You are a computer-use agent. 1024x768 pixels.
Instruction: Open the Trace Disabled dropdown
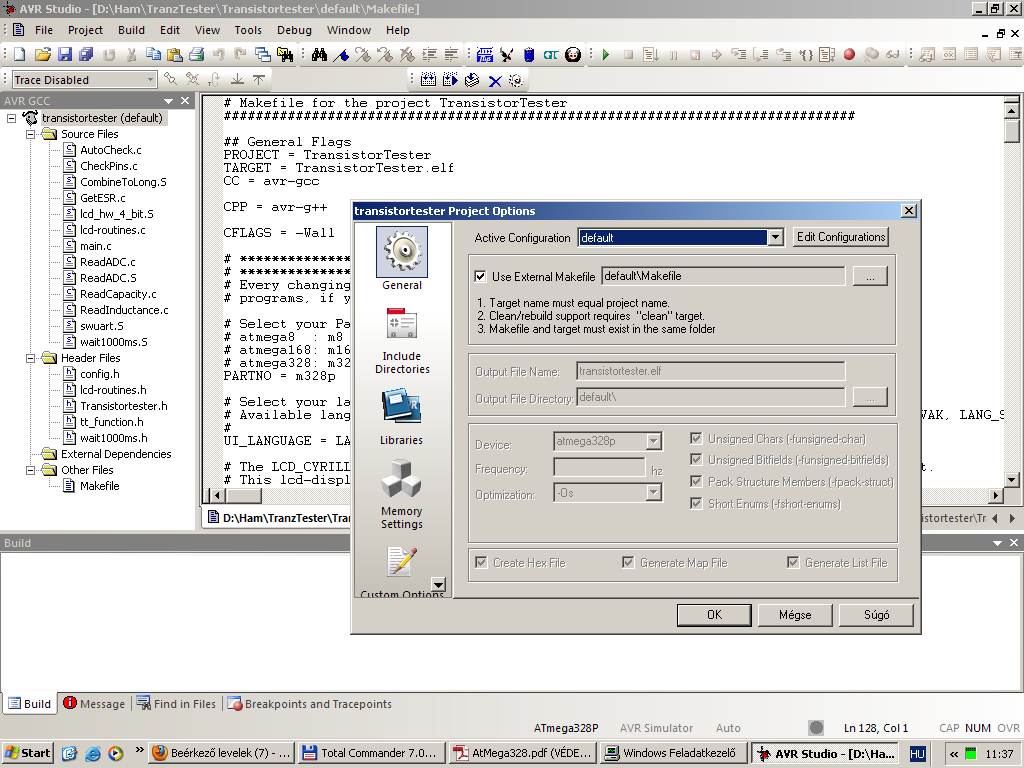coord(150,80)
